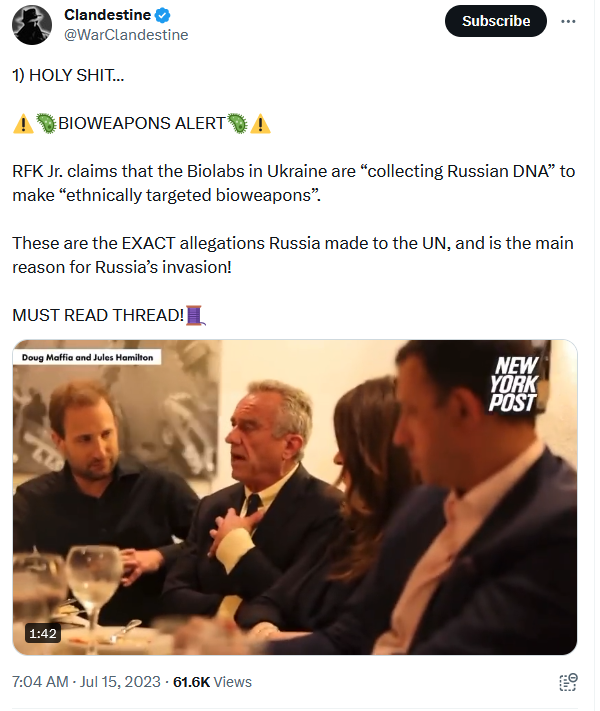
Task: Click the BIOWEAPONS ALERT text
Action: coord(142,123)
